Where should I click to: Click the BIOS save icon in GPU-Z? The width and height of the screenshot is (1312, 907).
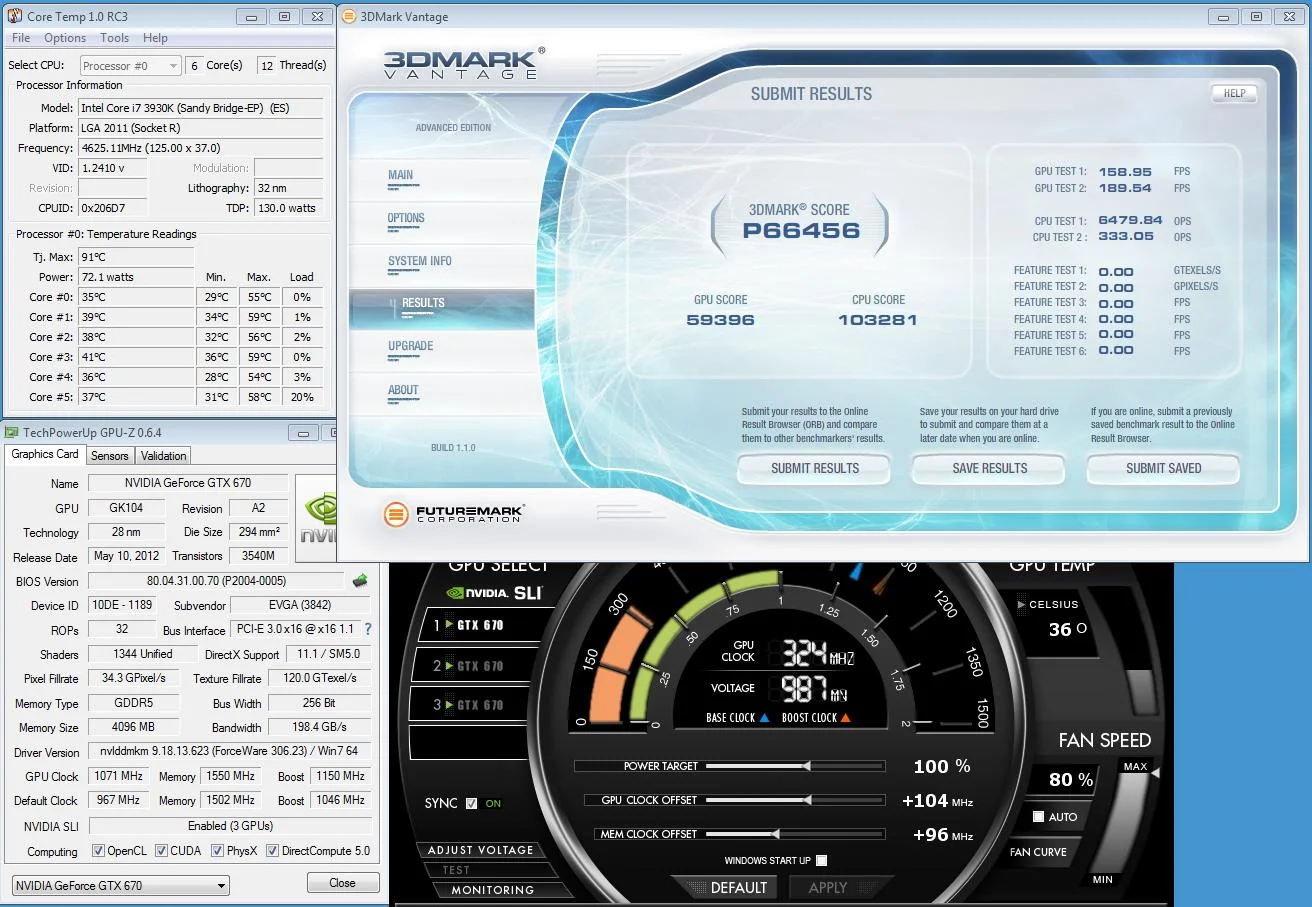pos(360,580)
